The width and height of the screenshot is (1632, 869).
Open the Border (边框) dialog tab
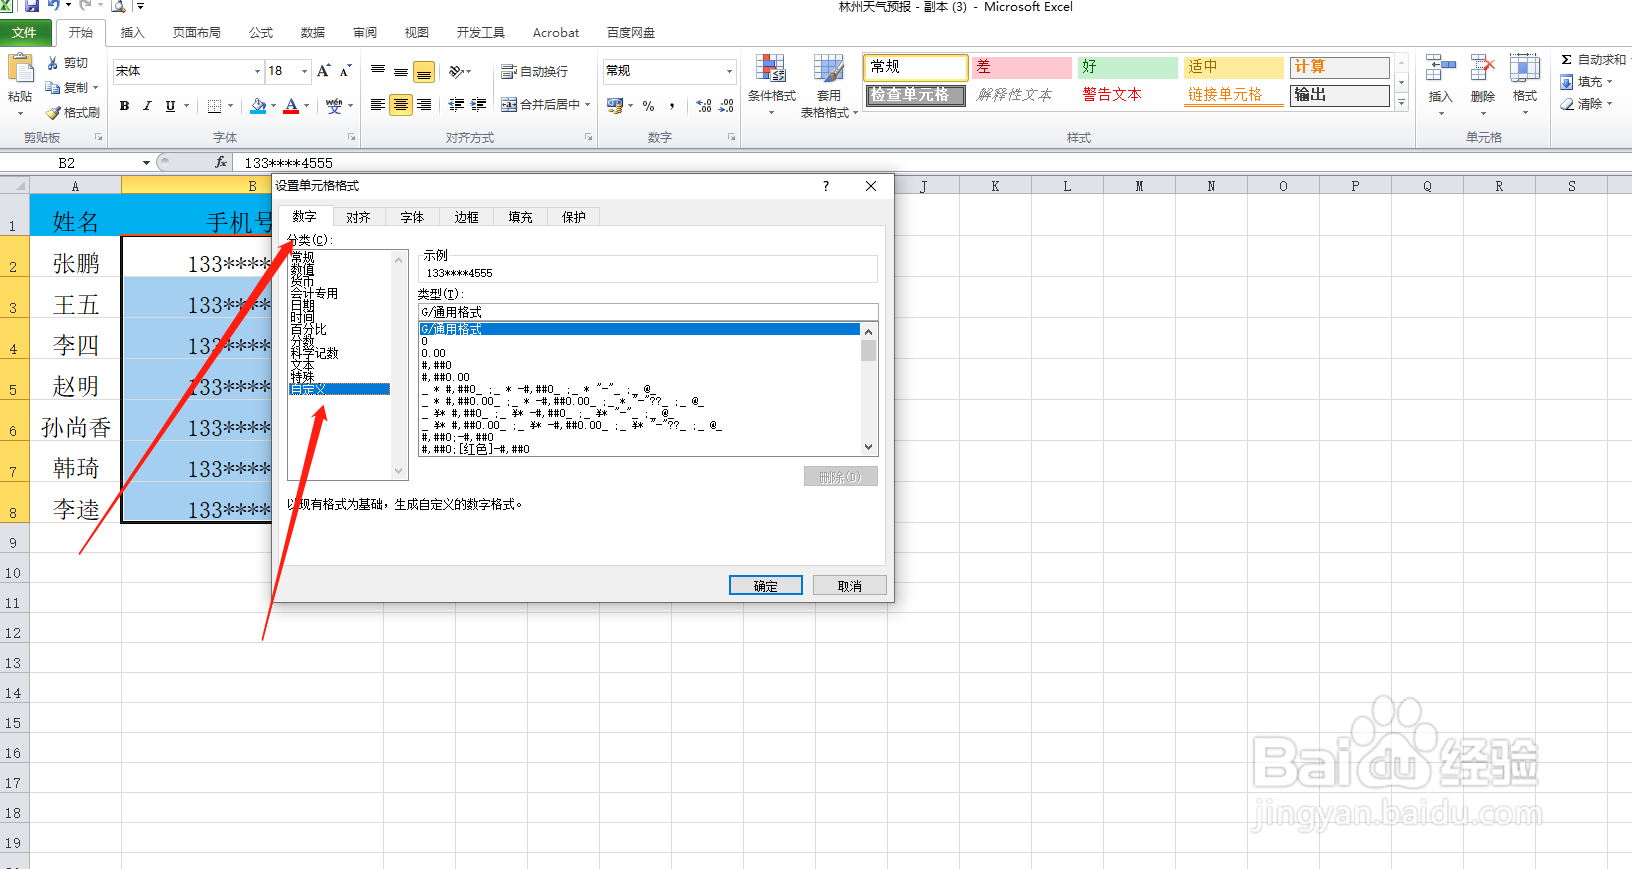pos(466,217)
